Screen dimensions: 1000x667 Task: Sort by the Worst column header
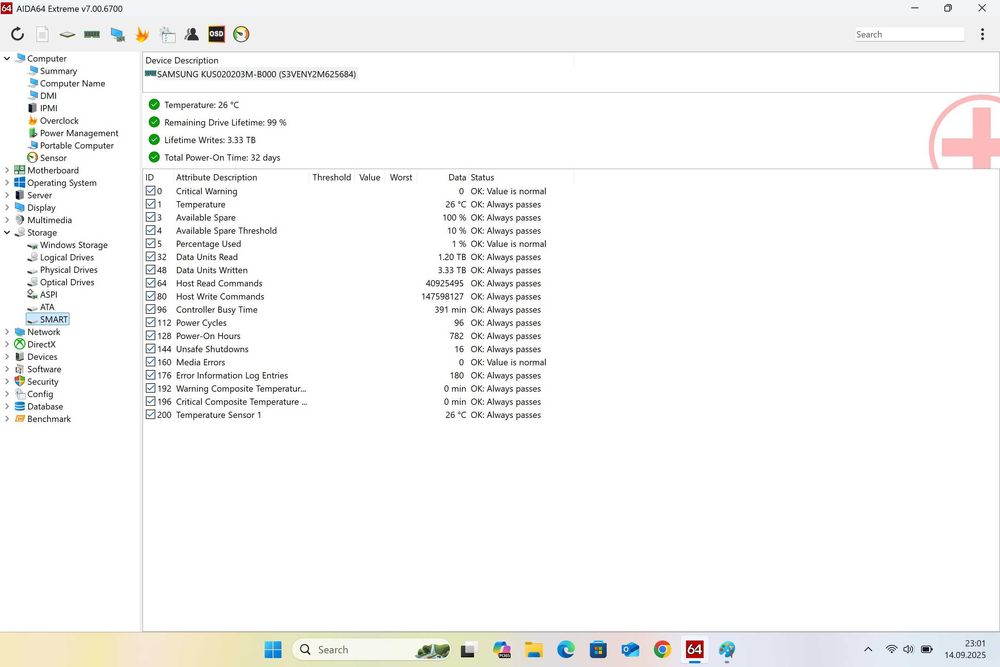401,177
